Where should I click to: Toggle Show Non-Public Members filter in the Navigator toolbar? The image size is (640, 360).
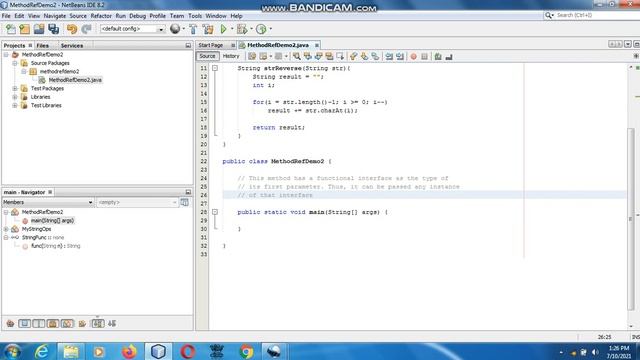tap(53, 324)
